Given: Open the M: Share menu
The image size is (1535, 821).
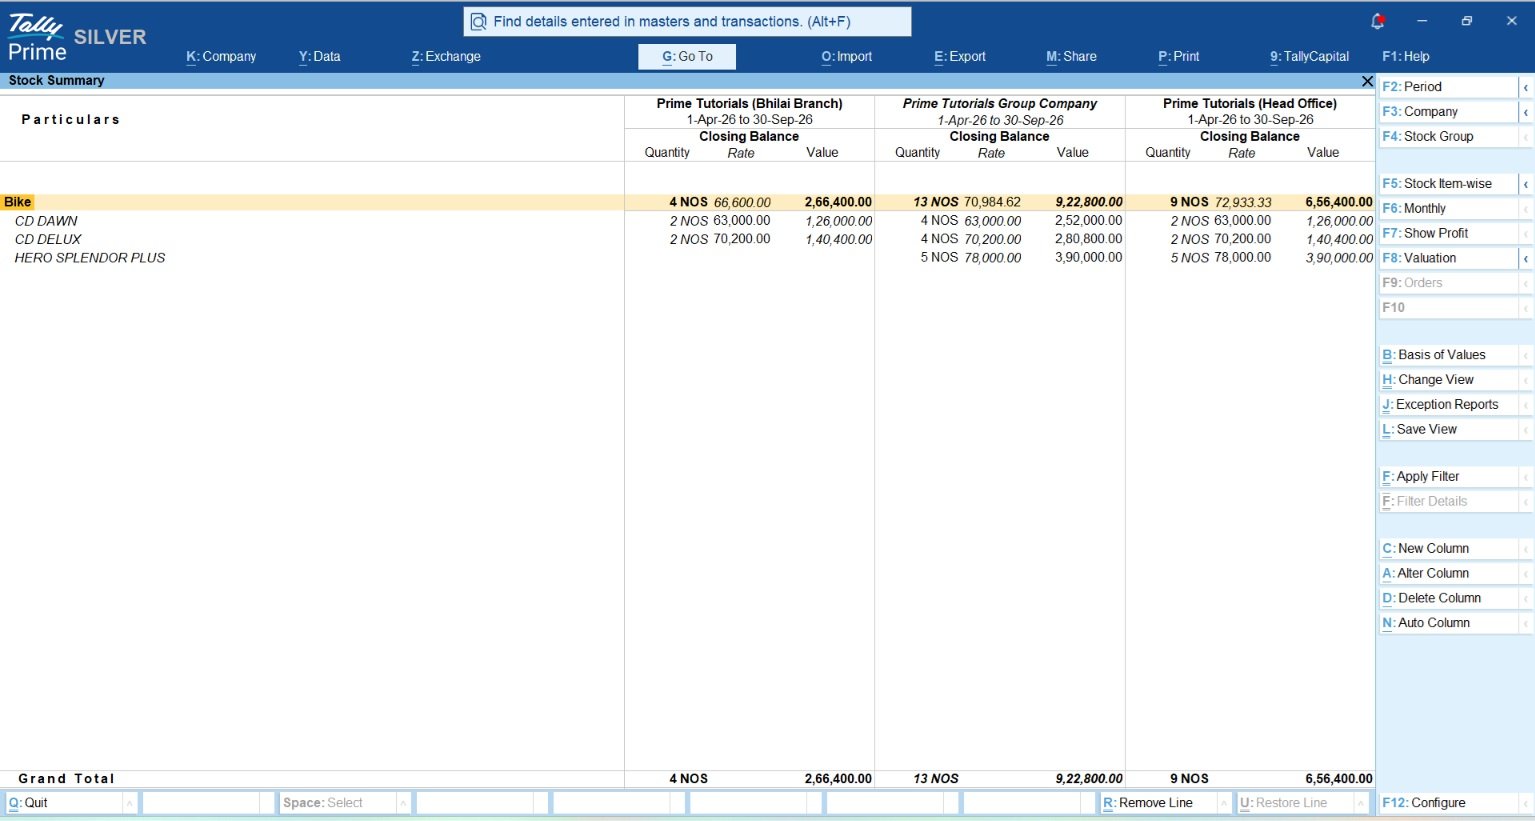Looking at the screenshot, I should point(1071,57).
